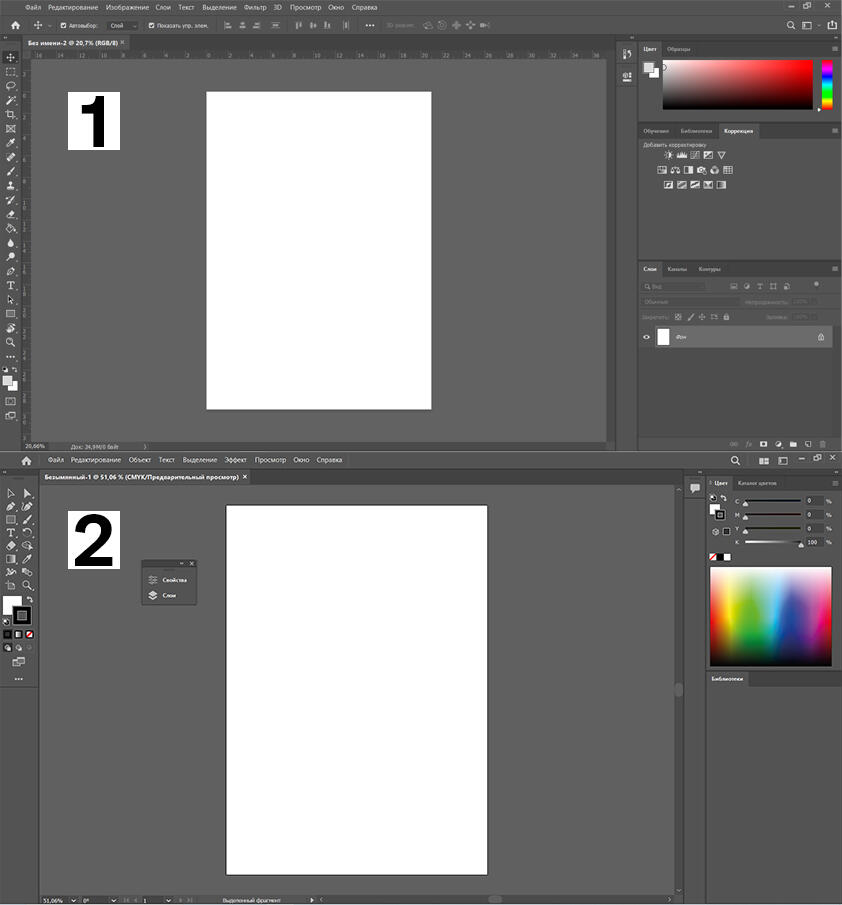Open the Illustrator zoom level dropdown

point(73,900)
